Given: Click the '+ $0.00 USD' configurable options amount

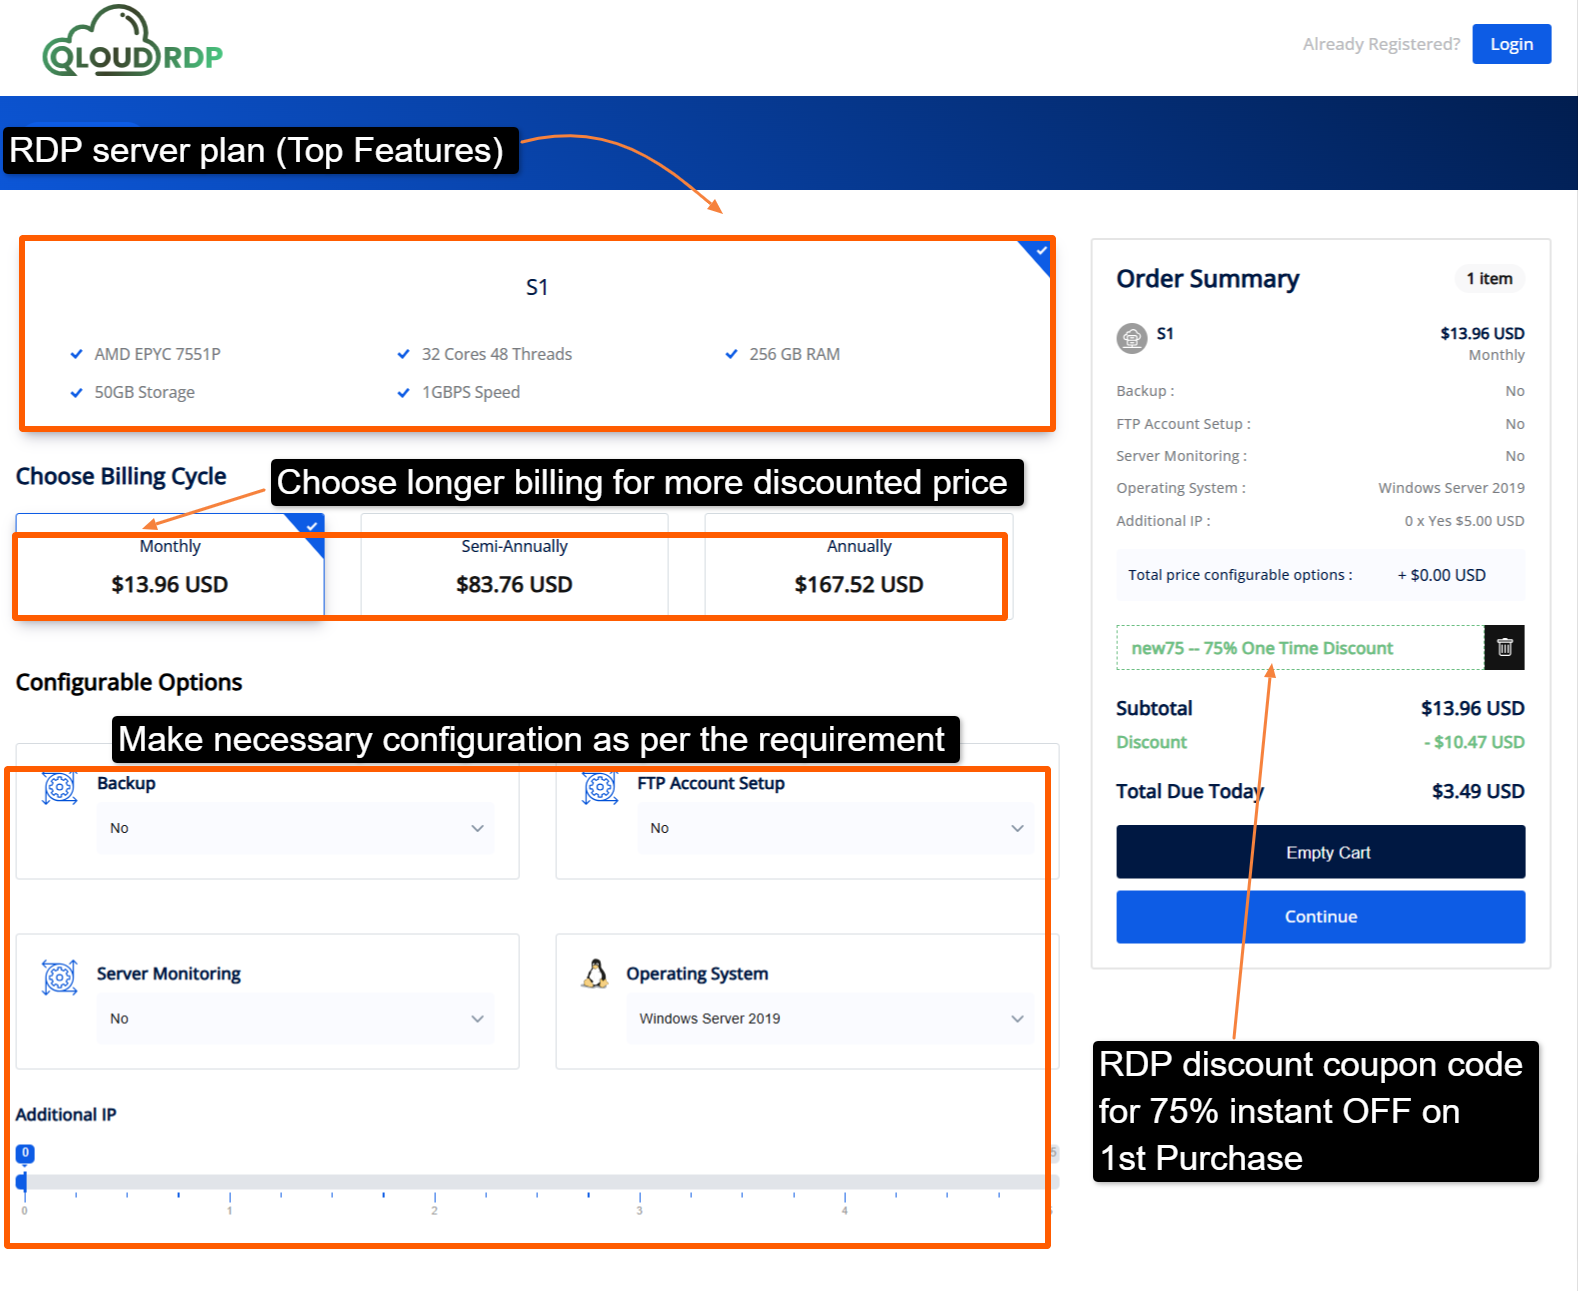Looking at the screenshot, I should 1441,575.
